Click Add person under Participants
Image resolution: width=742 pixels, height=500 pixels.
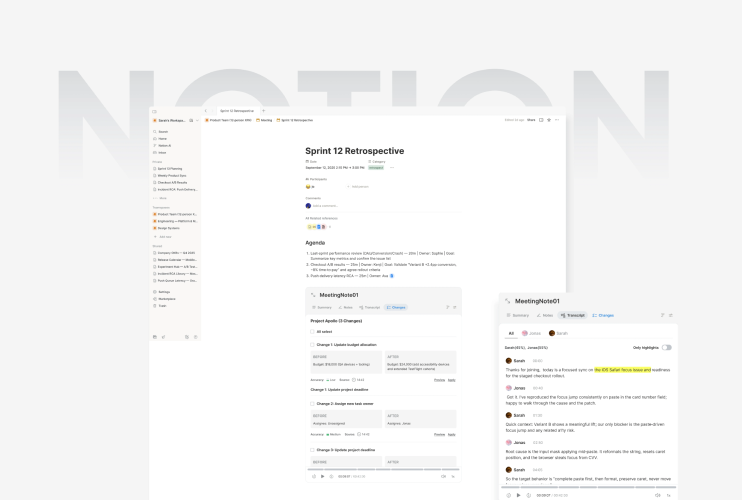coord(358,187)
